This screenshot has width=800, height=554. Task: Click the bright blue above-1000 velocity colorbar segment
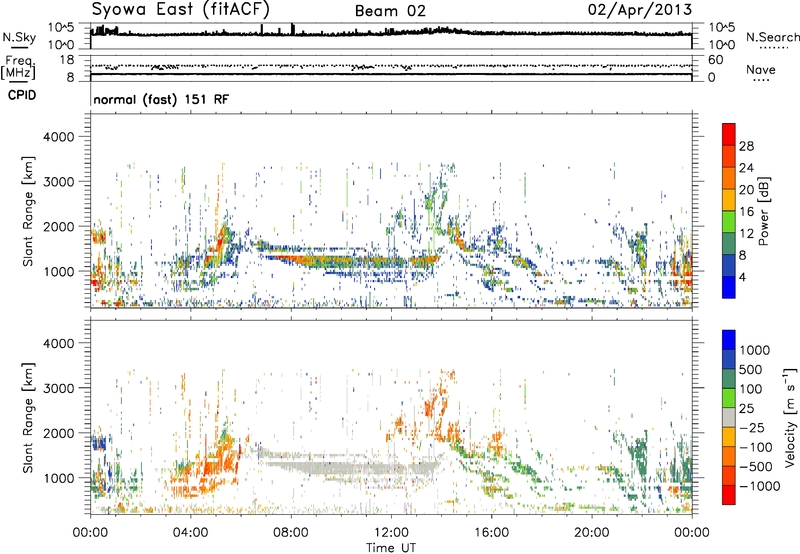(729, 340)
